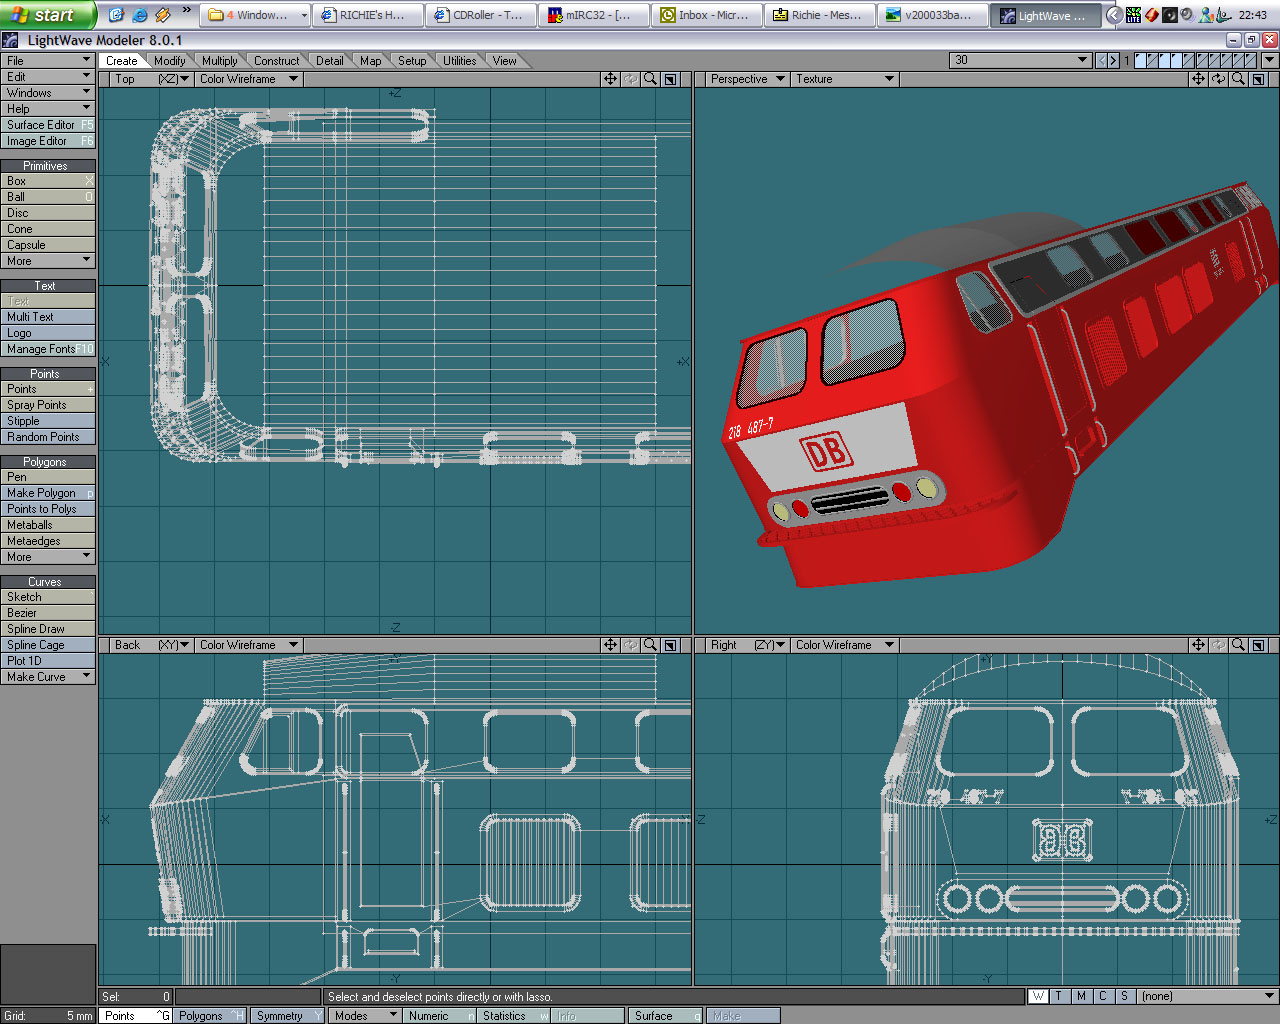Open the Windows Start menu
This screenshot has width=1280, height=1024.
[47, 15]
